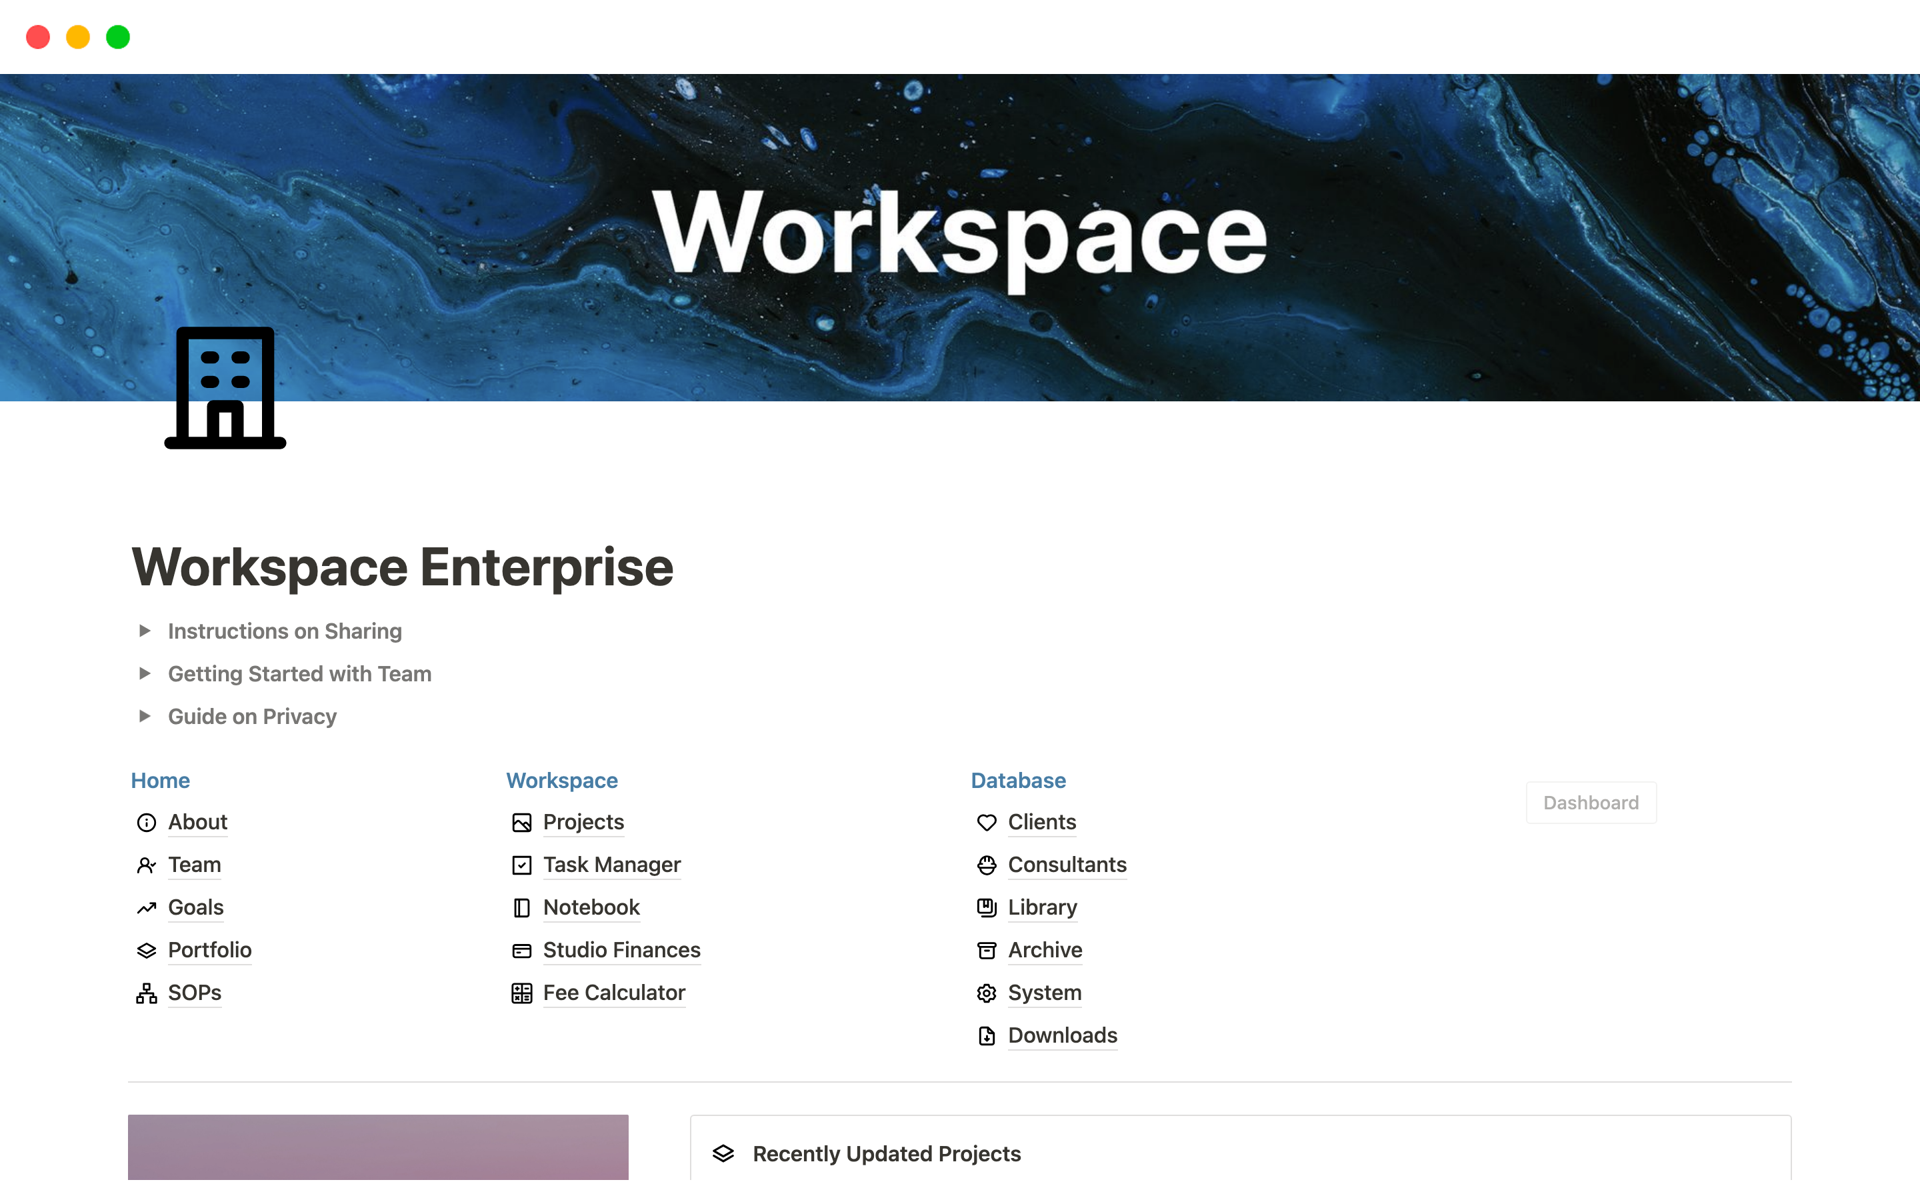
Task: Click the Recently Updated Projects heading
Action: (886, 1154)
